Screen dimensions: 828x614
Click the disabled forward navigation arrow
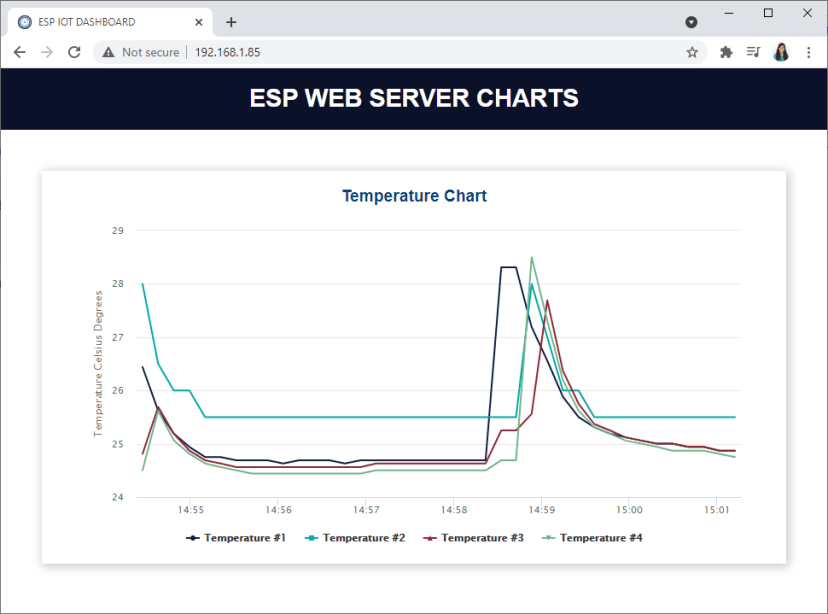[x=46, y=51]
